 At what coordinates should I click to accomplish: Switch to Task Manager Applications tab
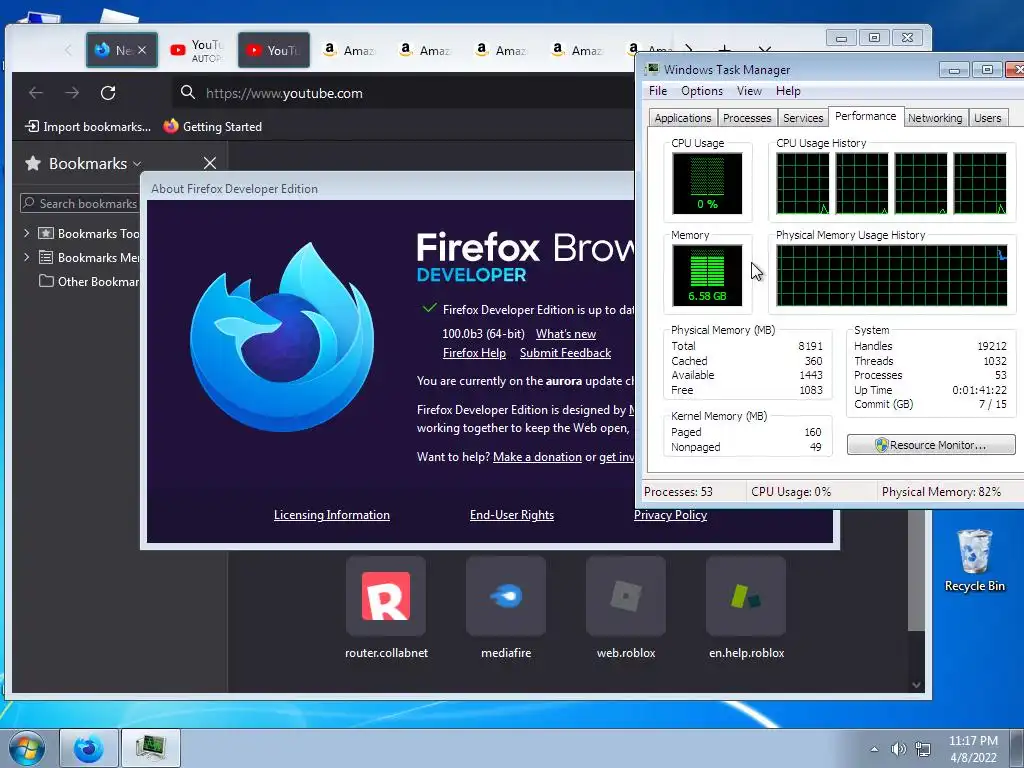[x=682, y=118]
